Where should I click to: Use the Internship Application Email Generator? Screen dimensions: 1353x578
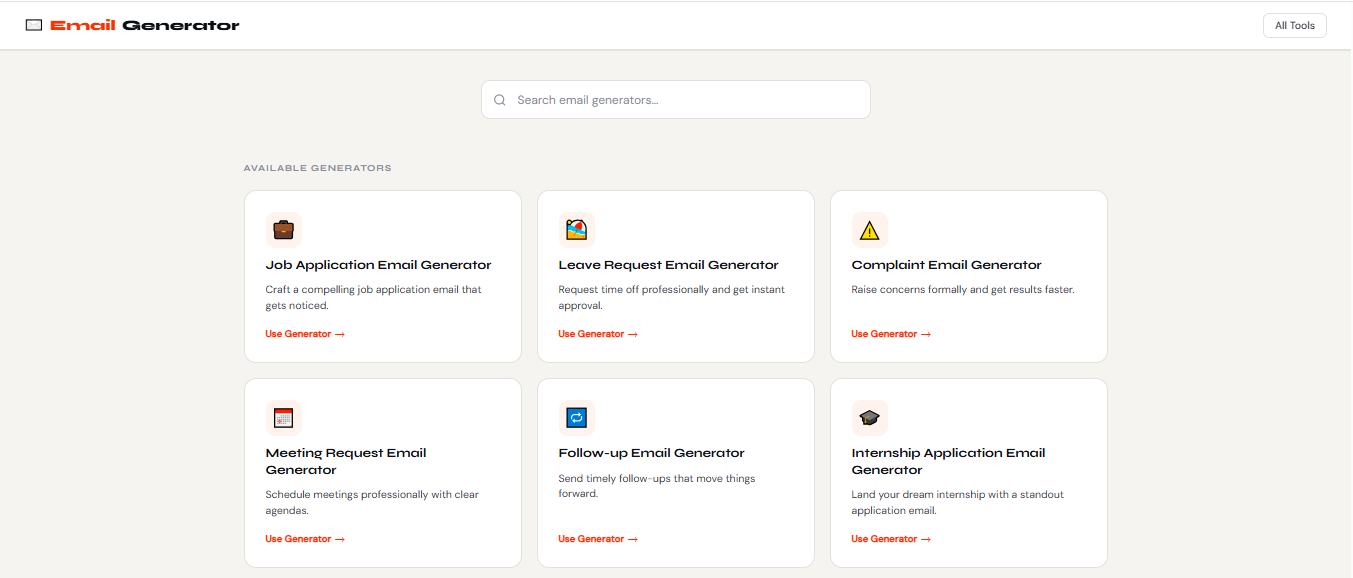[890, 538]
